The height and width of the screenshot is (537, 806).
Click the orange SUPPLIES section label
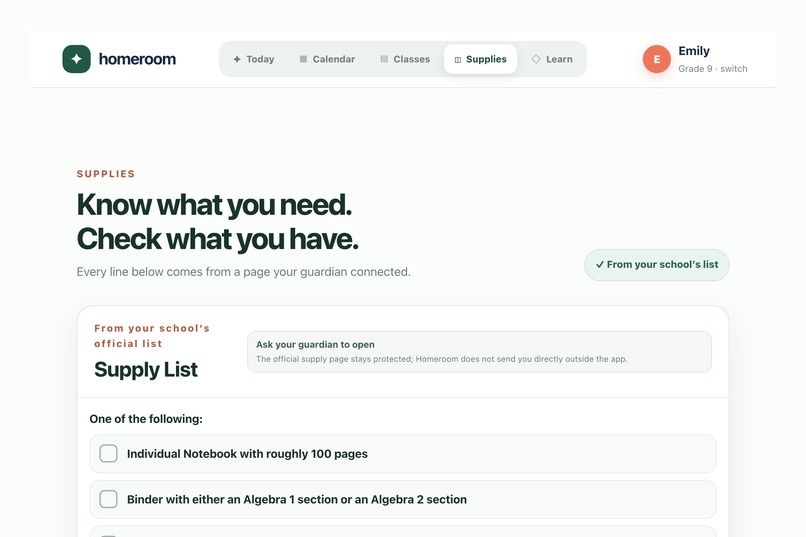(106, 174)
